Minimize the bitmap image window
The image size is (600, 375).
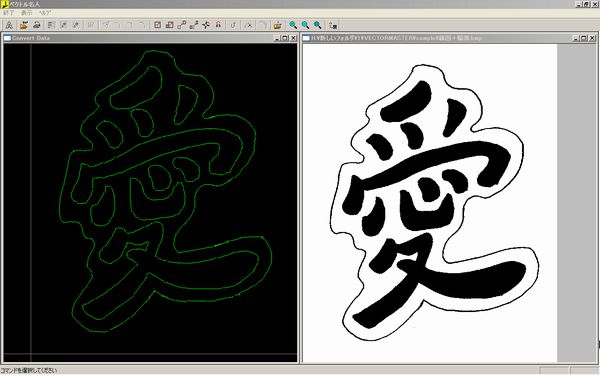575,38
